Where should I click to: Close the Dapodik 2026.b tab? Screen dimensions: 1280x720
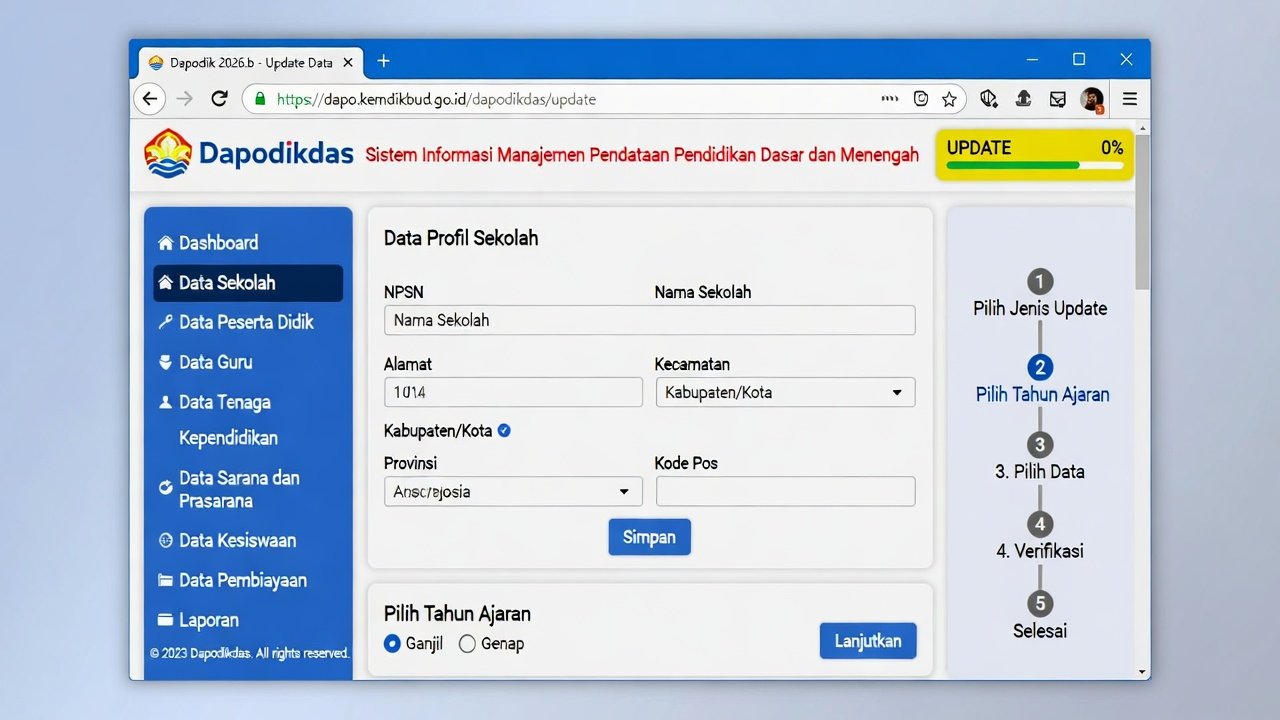[348, 62]
